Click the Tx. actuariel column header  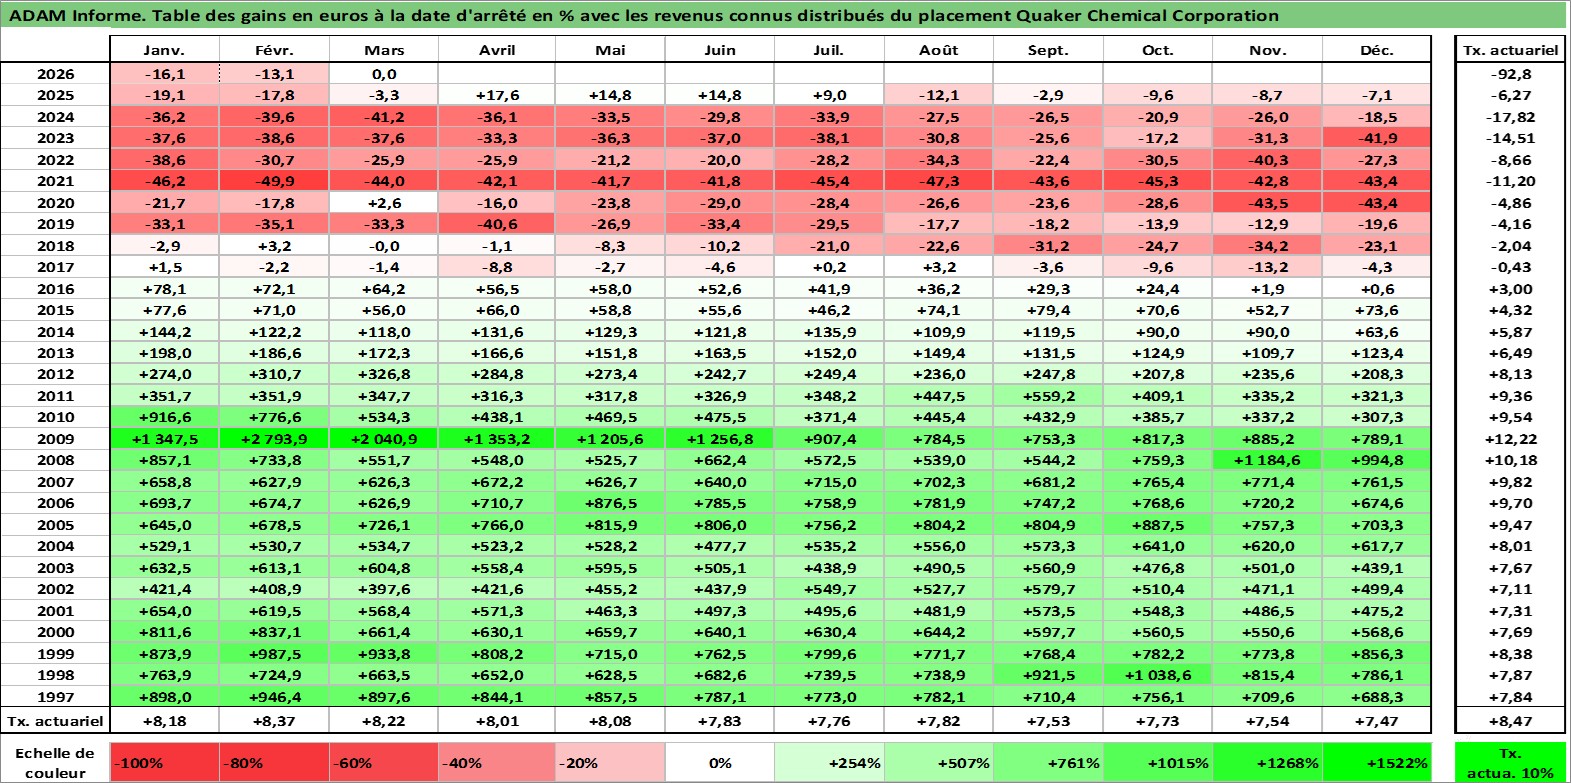1510,50
